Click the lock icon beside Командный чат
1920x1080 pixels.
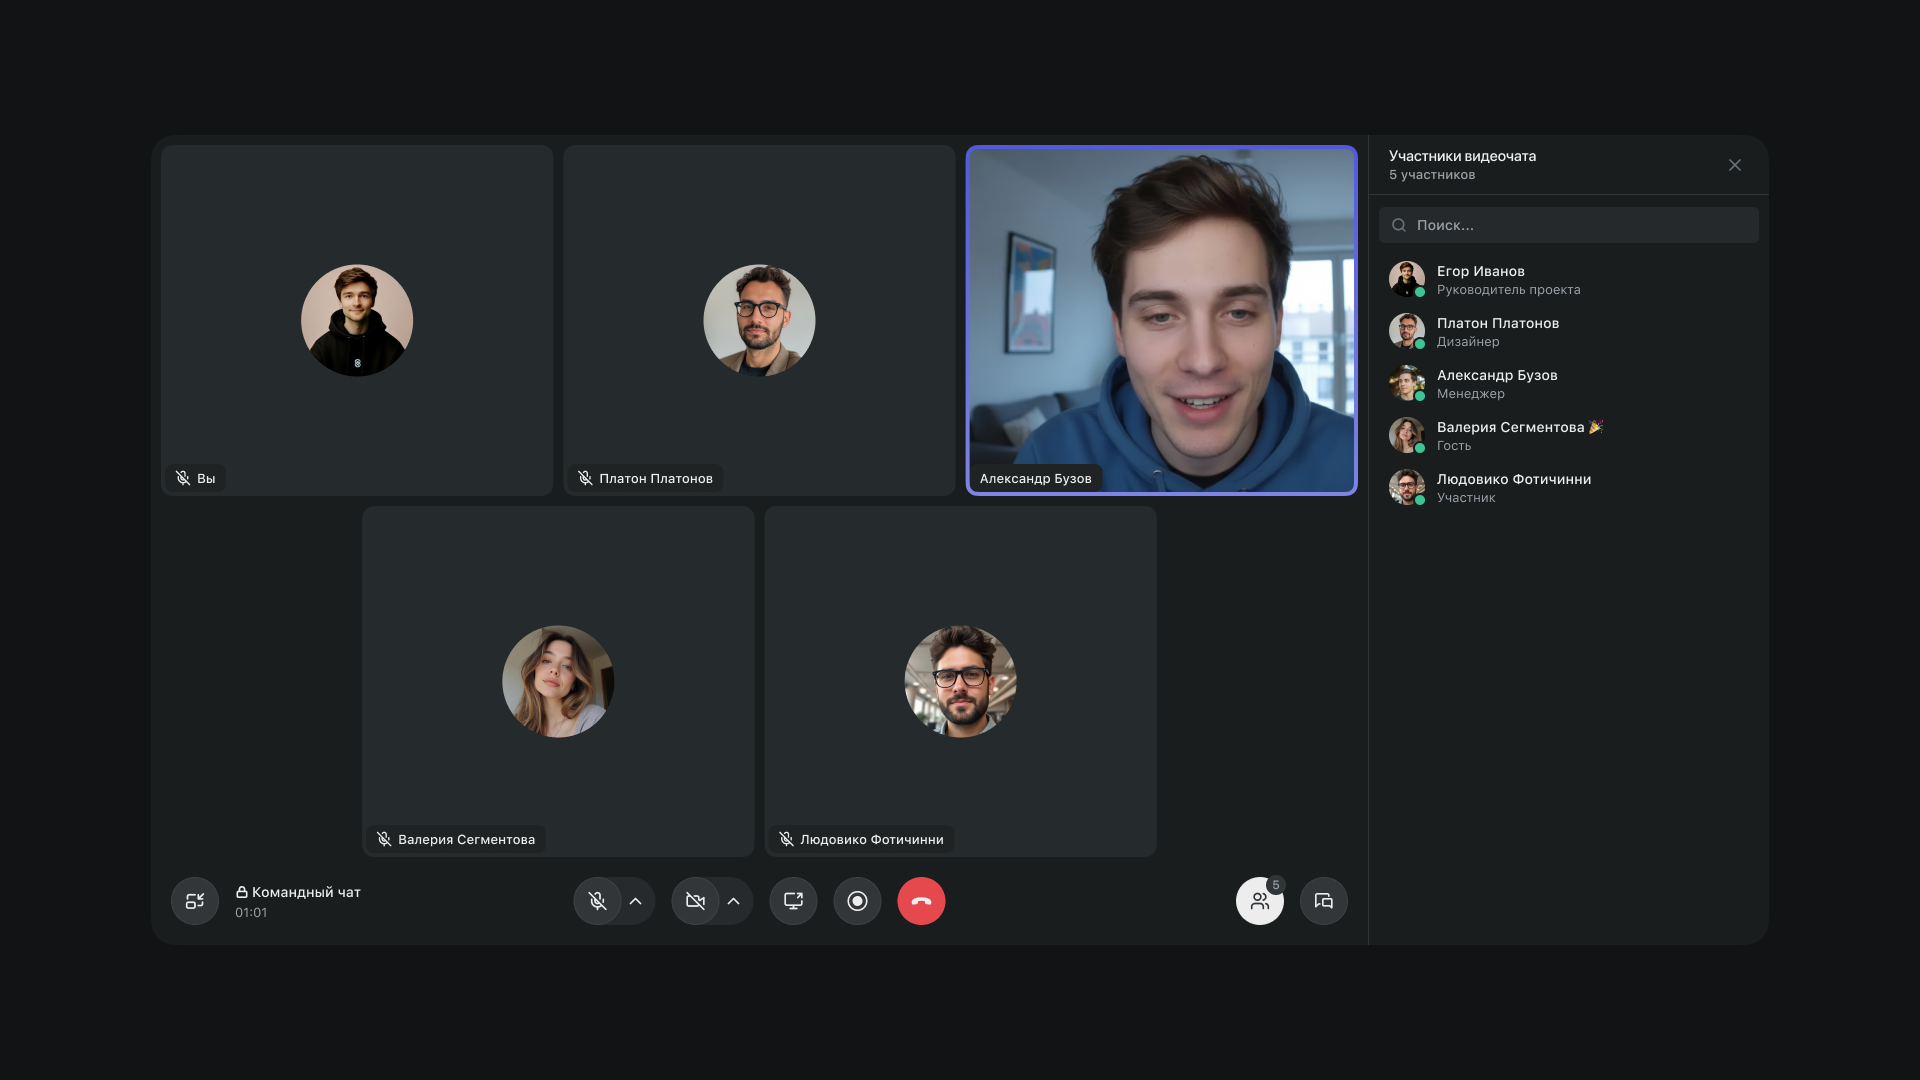241,892
